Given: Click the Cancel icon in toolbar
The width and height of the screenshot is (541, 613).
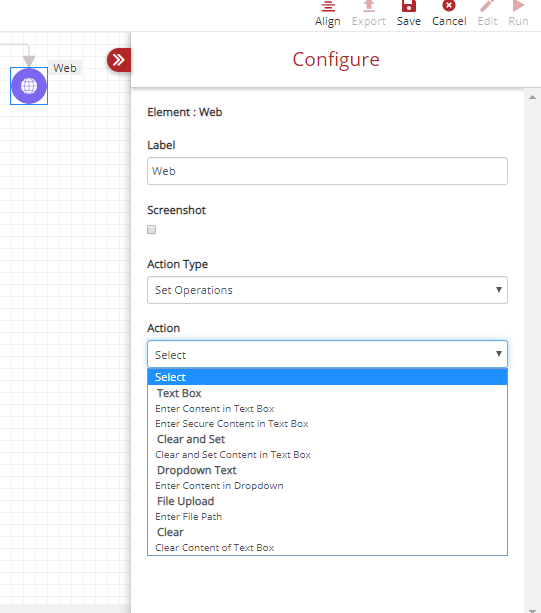Looking at the screenshot, I should [449, 6].
